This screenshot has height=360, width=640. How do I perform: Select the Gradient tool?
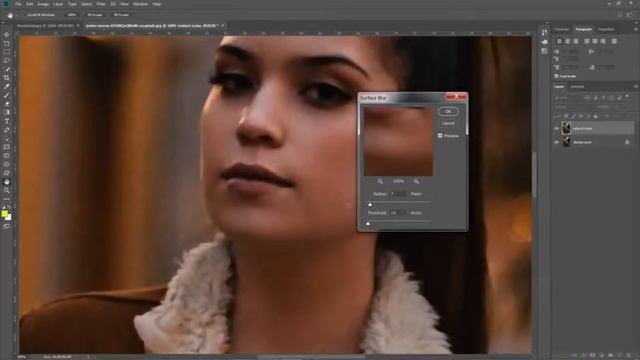tap(7, 112)
